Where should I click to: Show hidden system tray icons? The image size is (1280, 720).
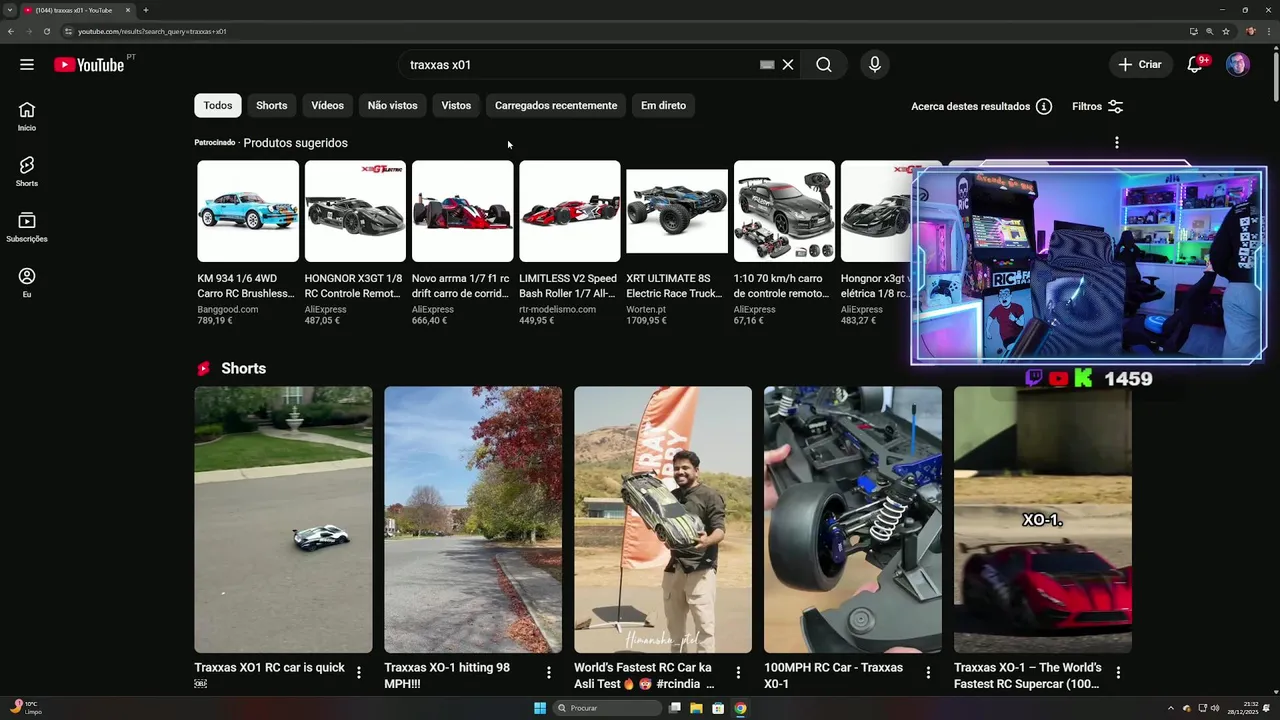1171,708
